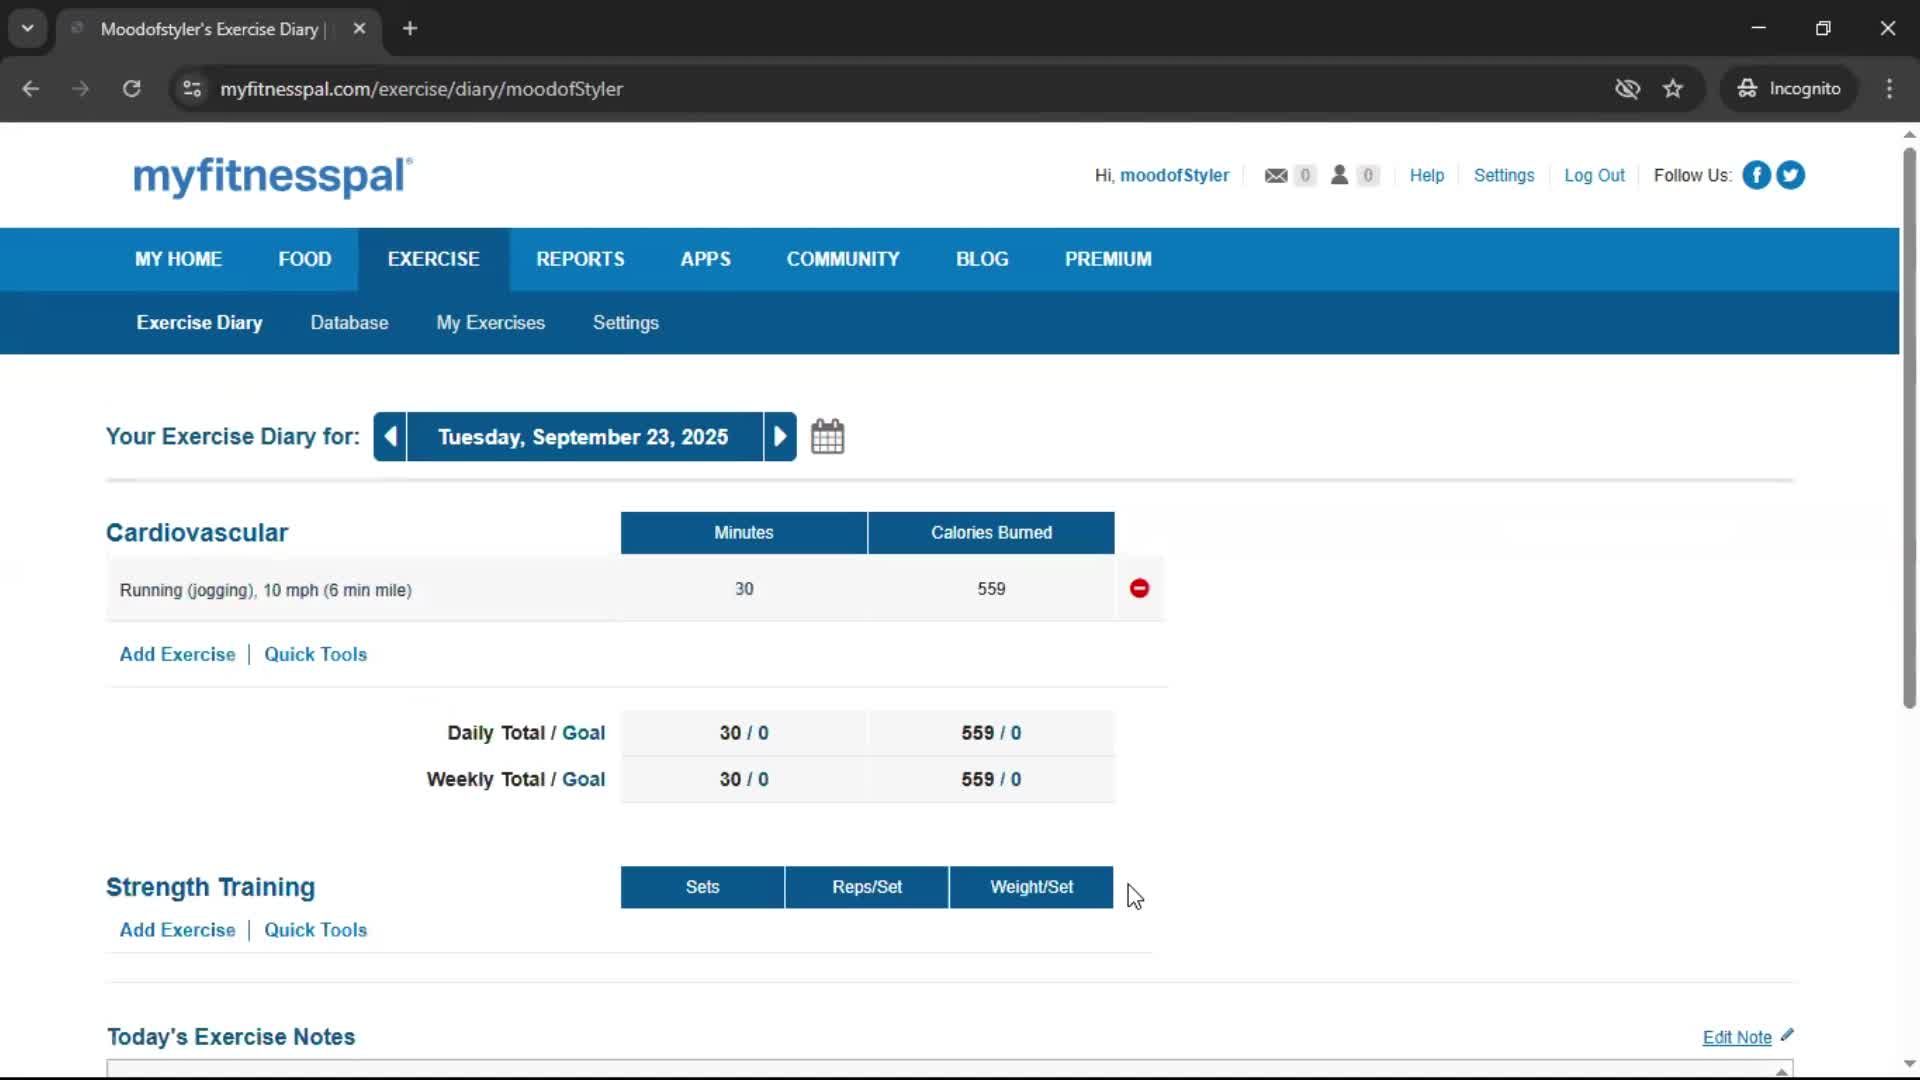
Task: Open a new browser tab
Action: tap(410, 29)
